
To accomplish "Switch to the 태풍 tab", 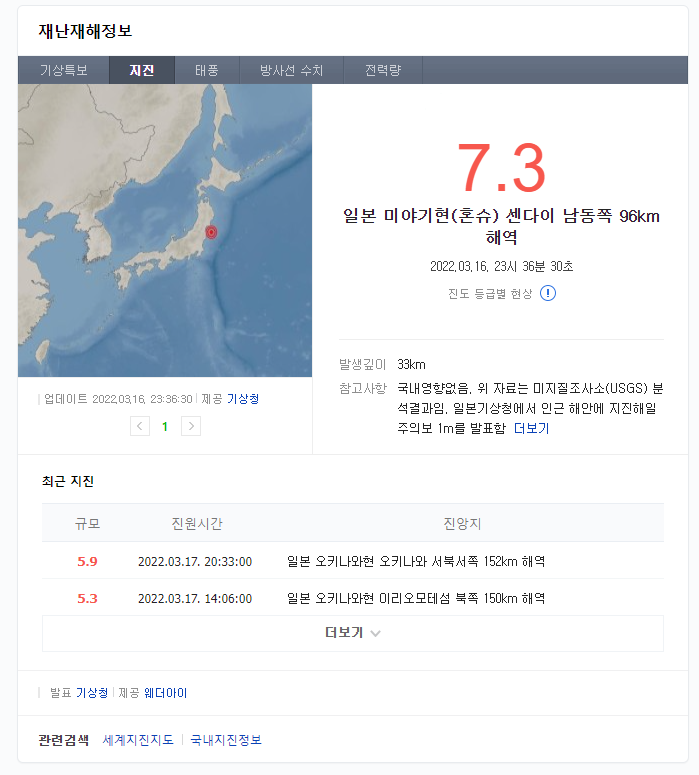I will coord(207,70).
